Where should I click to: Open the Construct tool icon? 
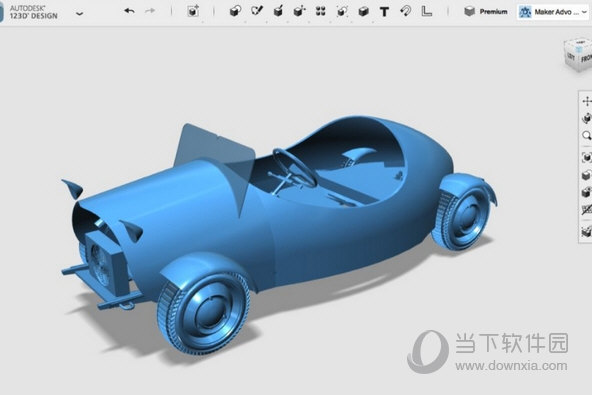click(x=278, y=11)
